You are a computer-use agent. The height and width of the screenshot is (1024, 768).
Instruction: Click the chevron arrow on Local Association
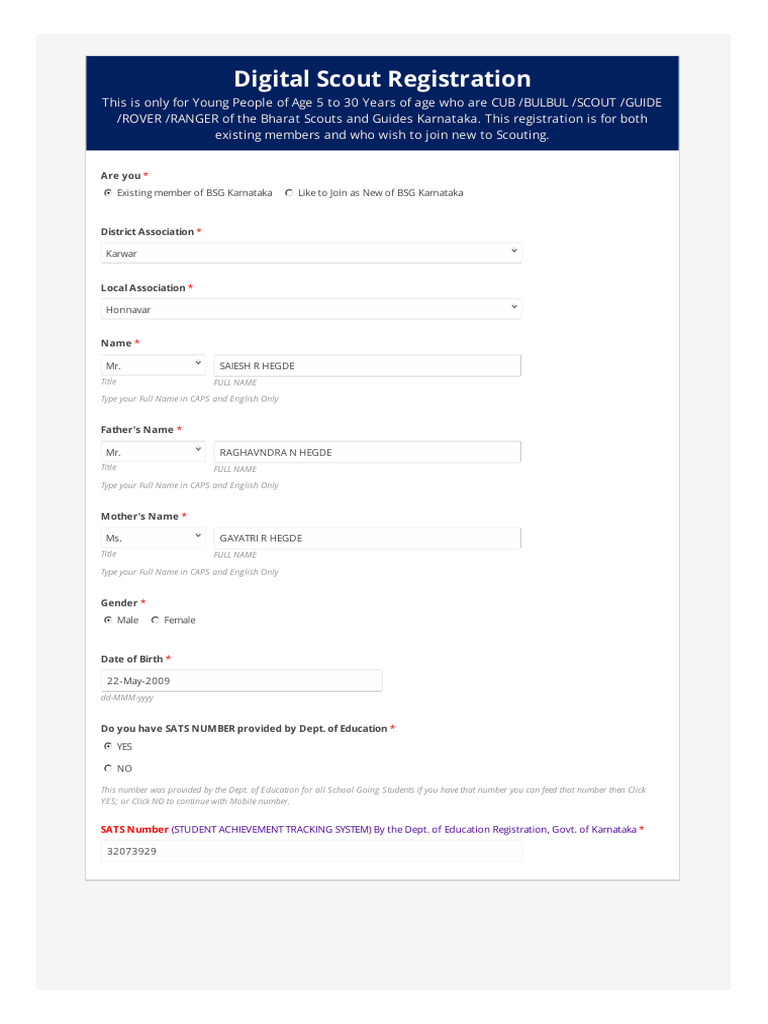tap(514, 307)
